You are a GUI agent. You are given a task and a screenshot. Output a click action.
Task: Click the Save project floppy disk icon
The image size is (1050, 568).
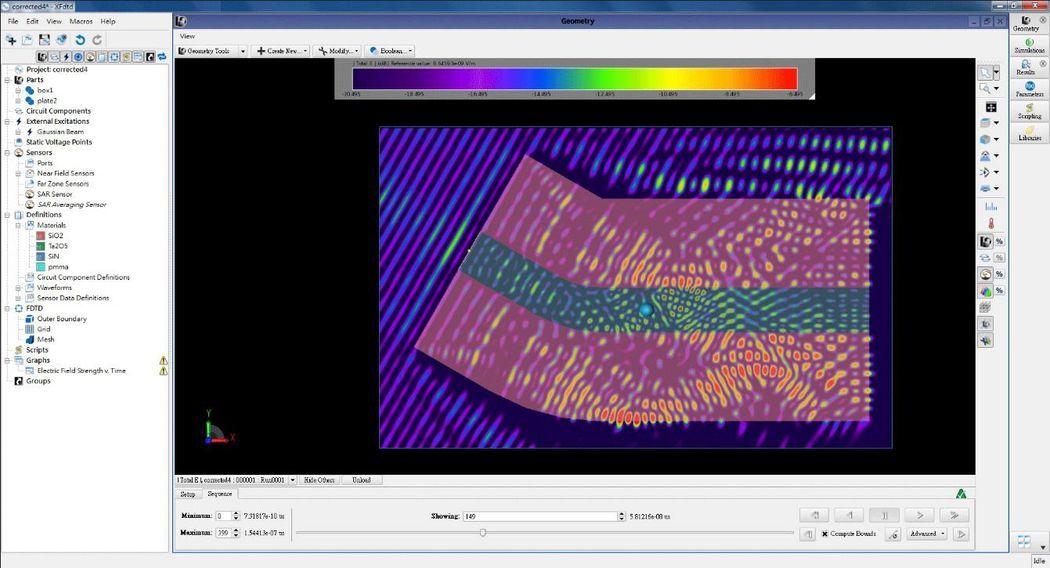pyautogui.click(x=44, y=40)
